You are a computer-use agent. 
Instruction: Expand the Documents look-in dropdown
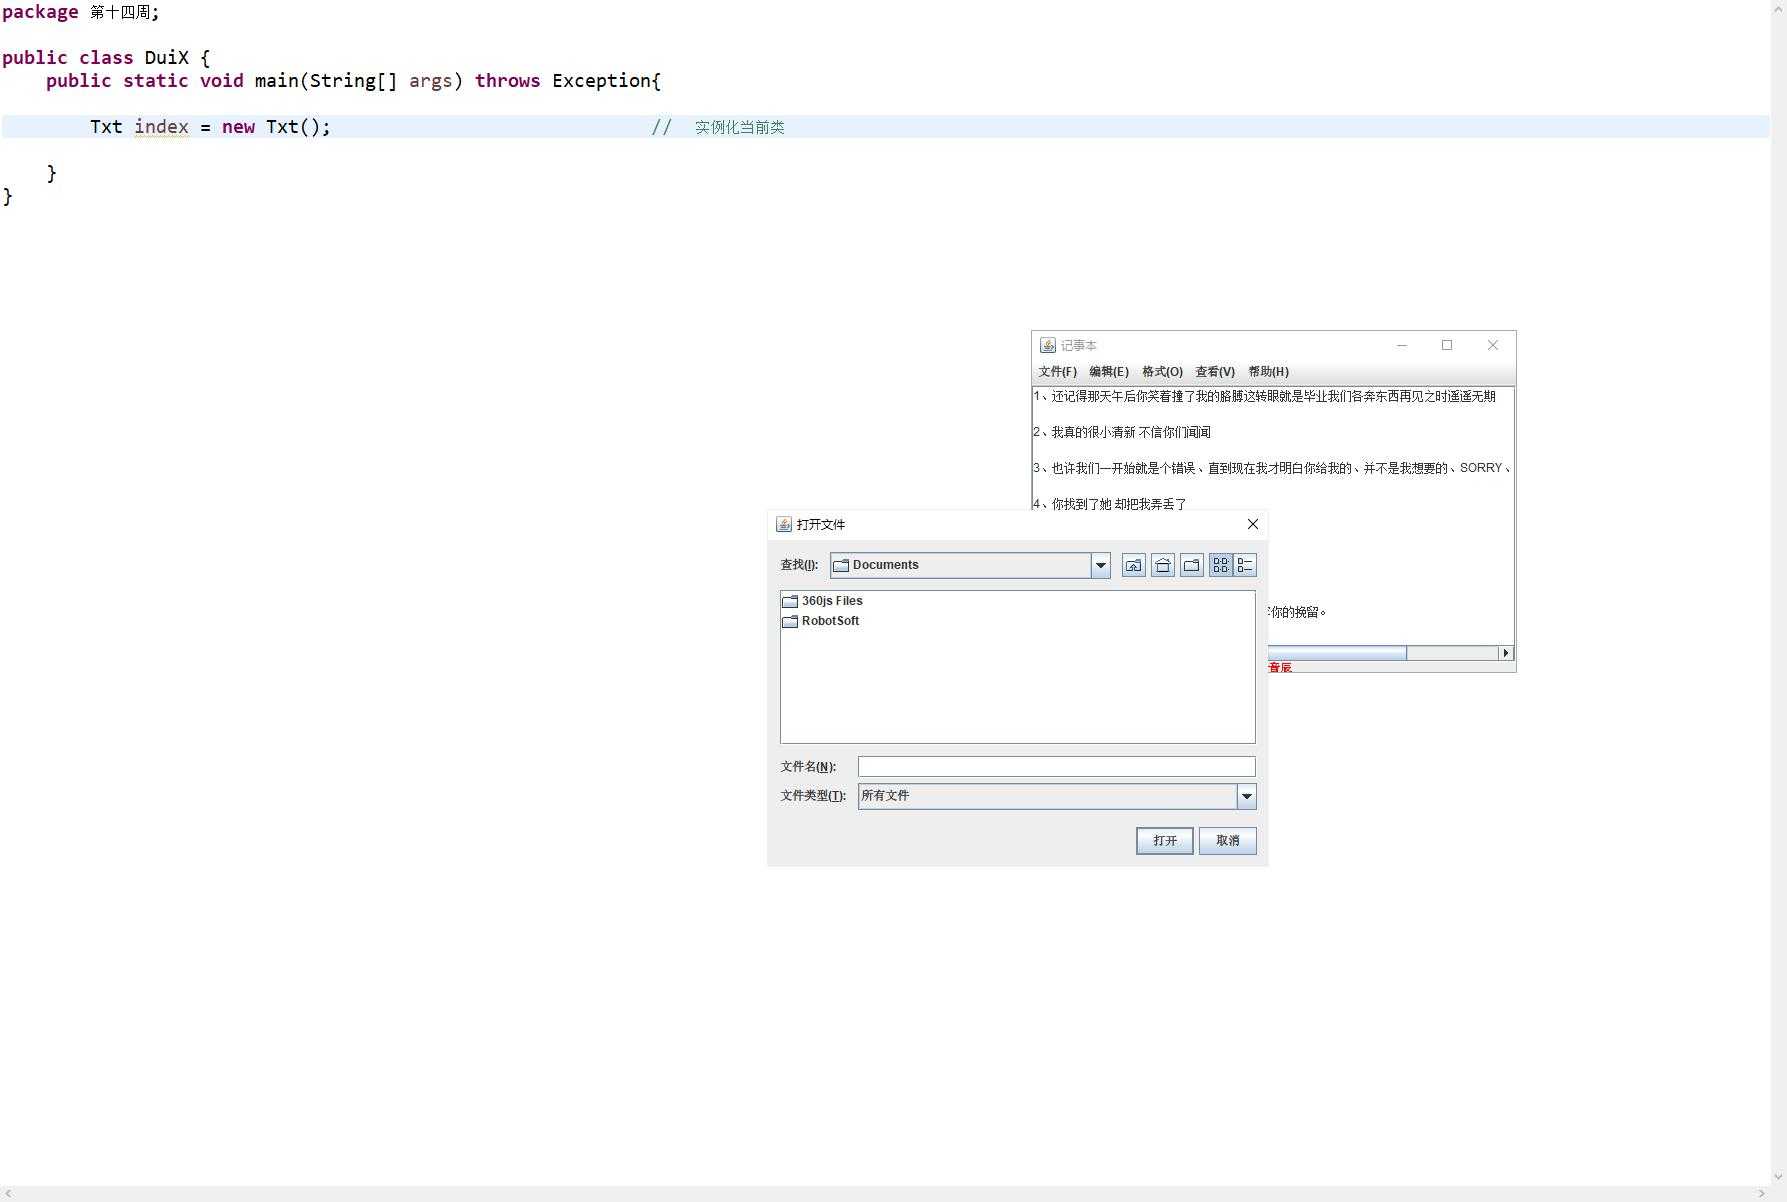[1100, 565]
